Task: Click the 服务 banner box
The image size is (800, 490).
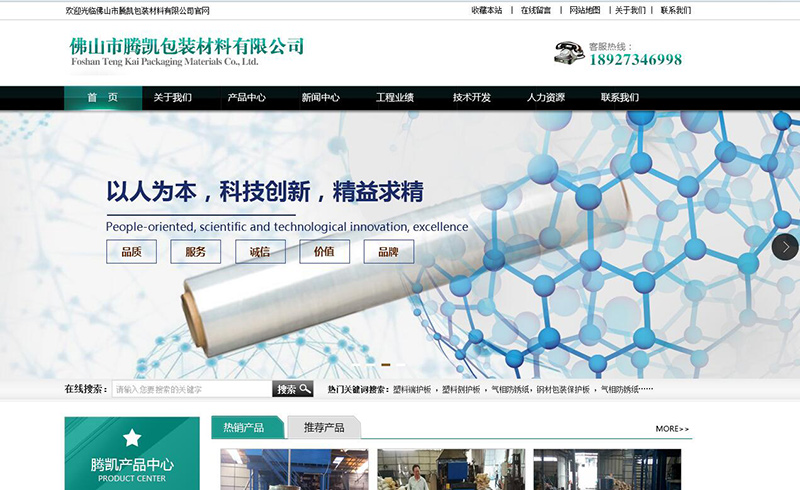Action: coord(195,252)
